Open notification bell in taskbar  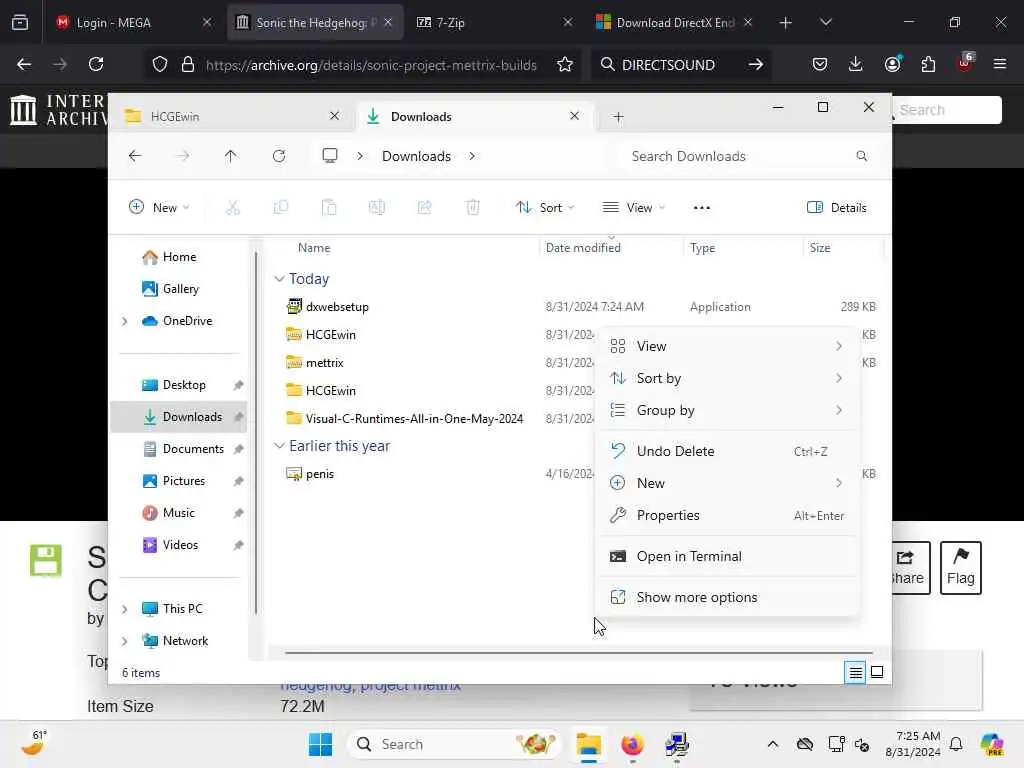click(956, 744)
